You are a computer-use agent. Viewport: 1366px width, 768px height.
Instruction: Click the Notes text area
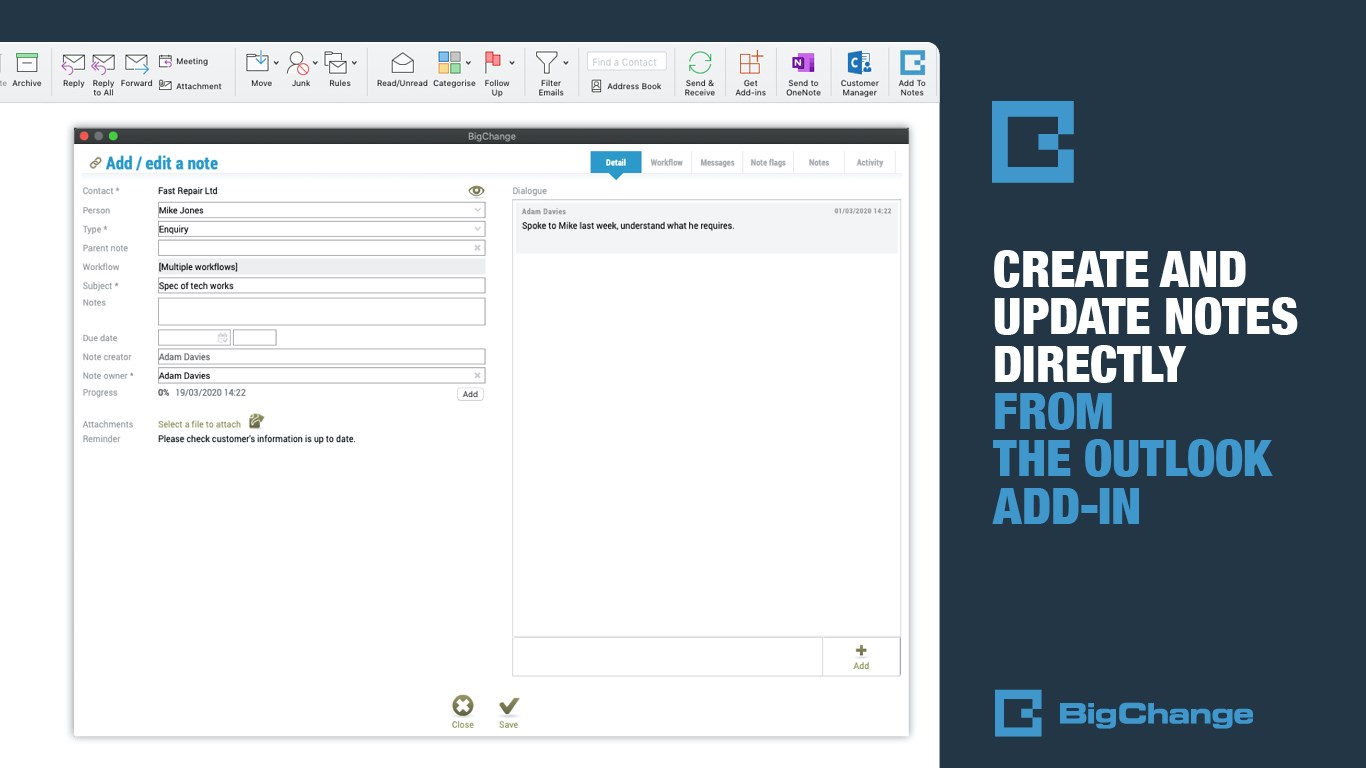coord(321,311)
